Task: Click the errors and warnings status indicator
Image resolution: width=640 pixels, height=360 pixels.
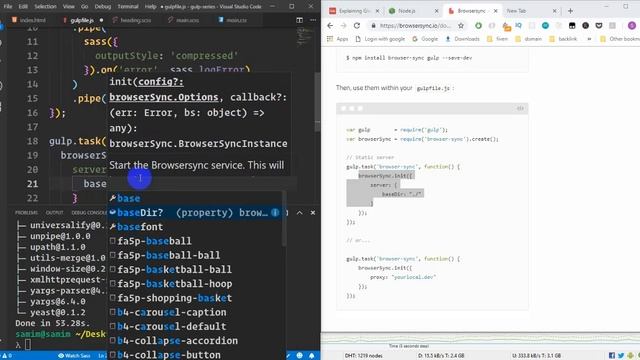Action: click(x=7, y=356)
